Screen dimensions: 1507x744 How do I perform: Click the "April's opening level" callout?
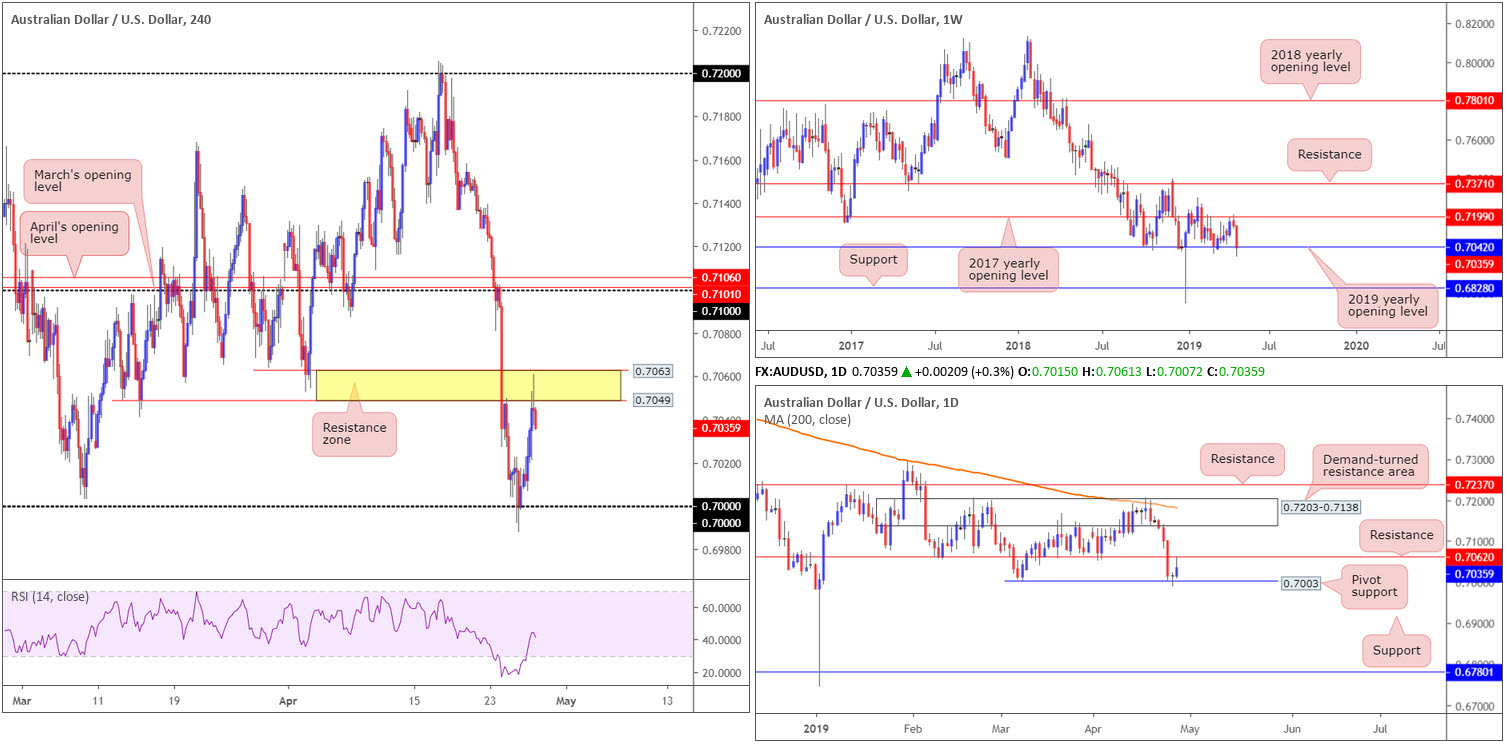tap(74, 231)
